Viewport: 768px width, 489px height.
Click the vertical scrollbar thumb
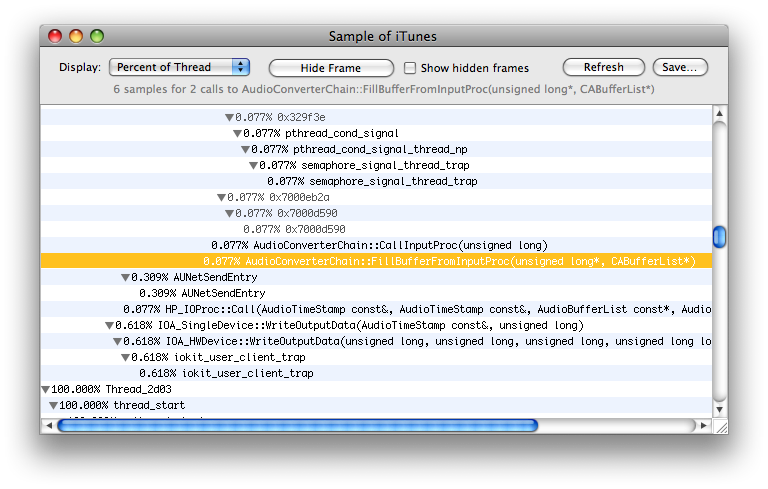720,237
